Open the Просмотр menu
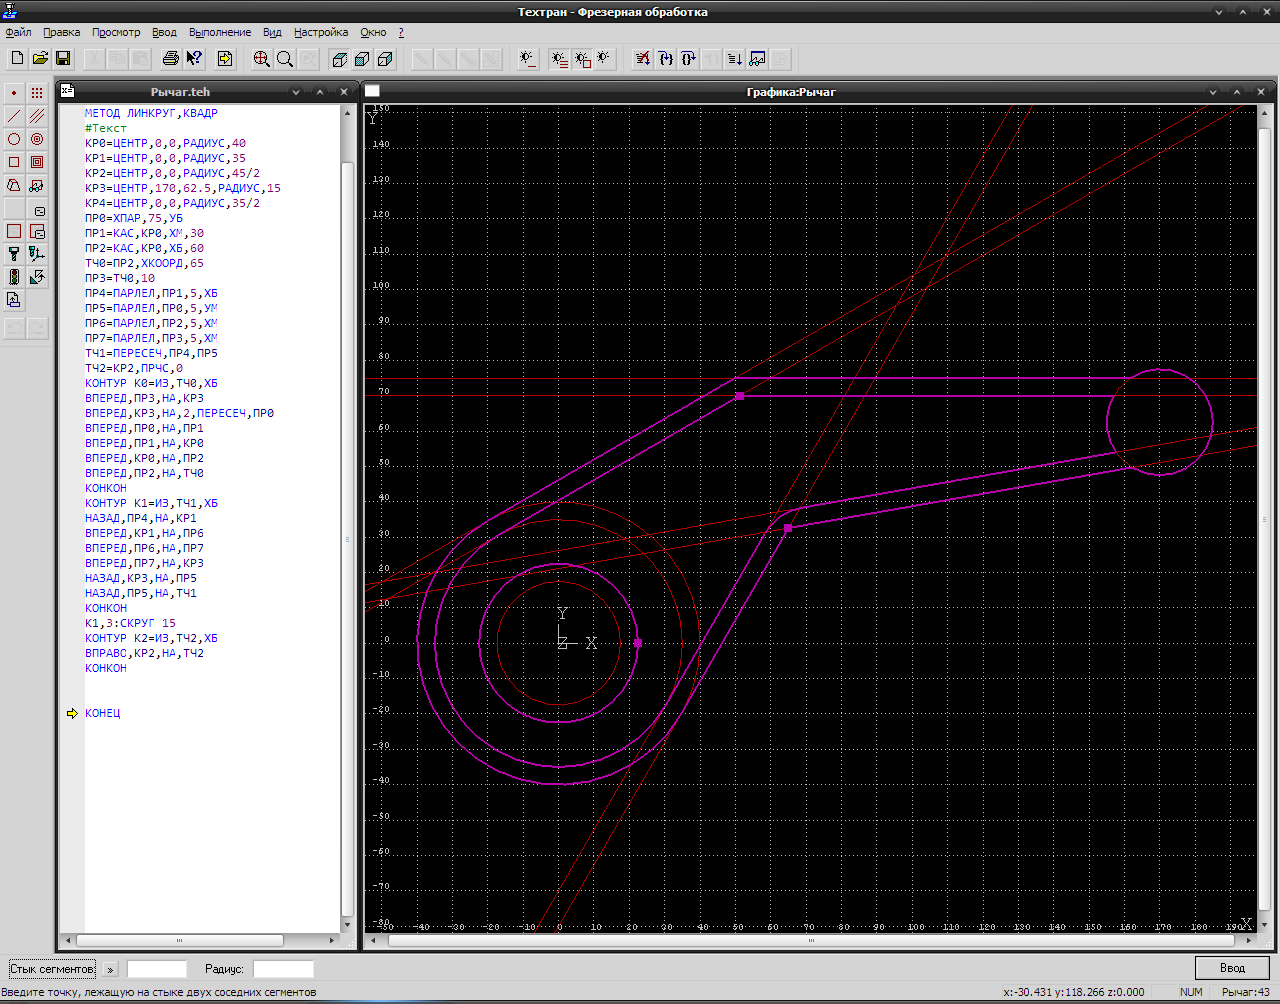 pyautogui.click(x=116, y=32)
